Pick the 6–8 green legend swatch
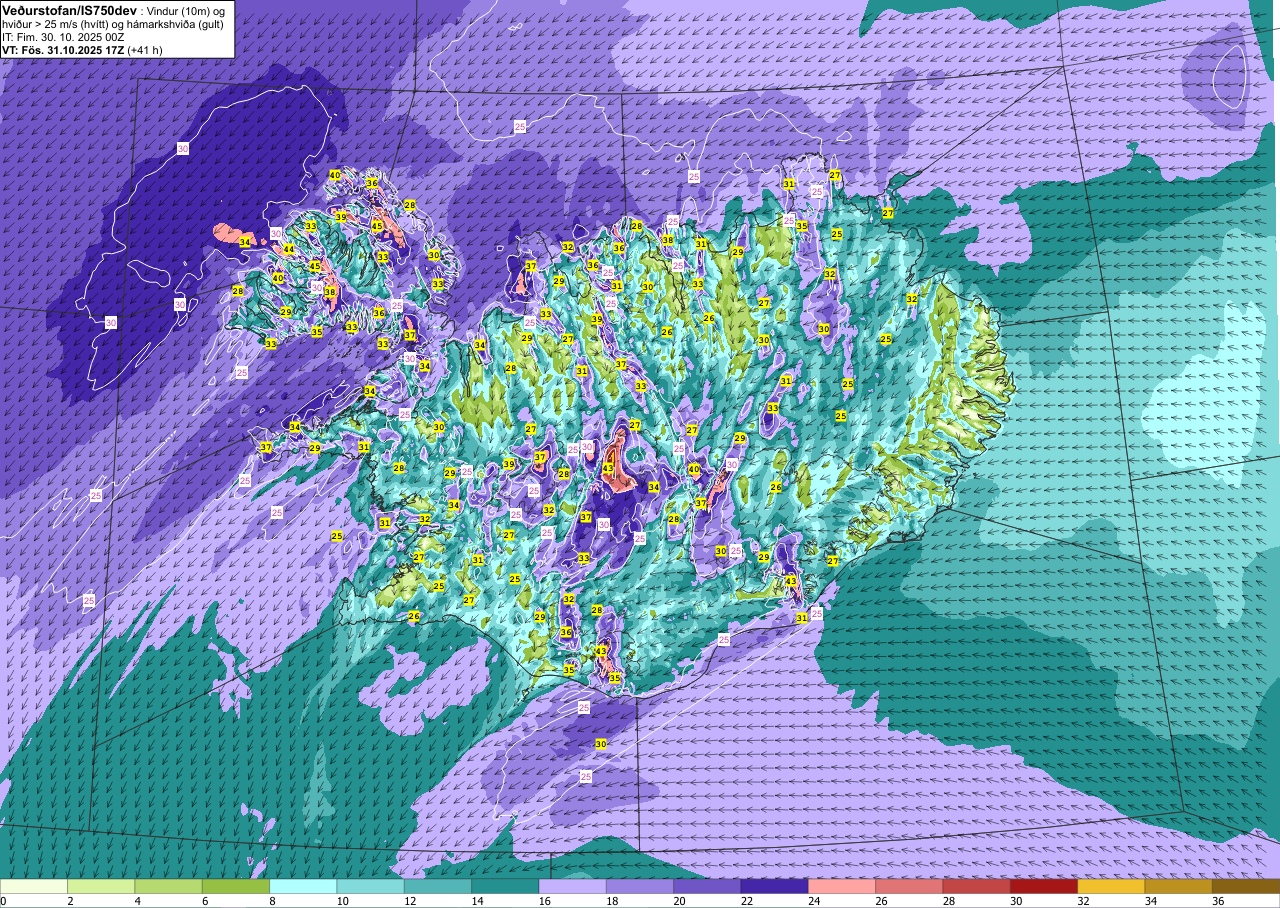The width and height of the screenshot is (1280, 908). [x=236, y=886]
